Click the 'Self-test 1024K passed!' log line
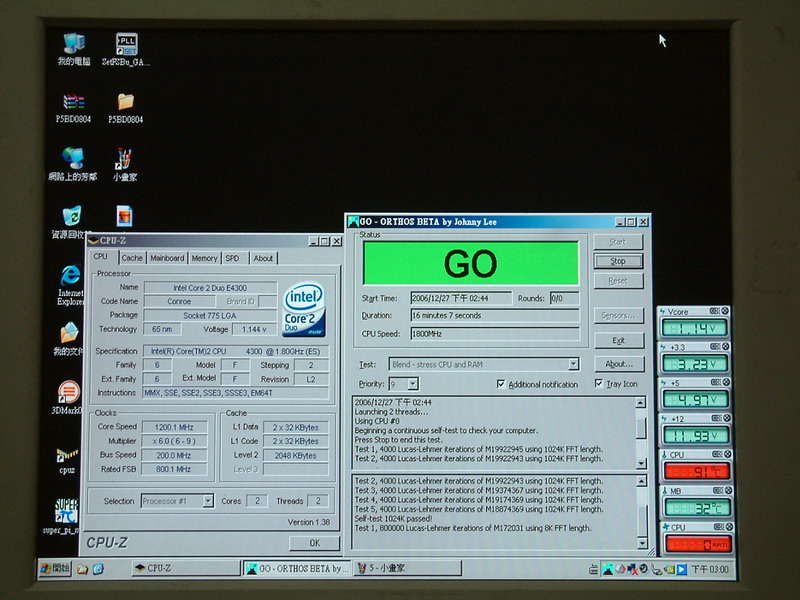800x600 pixels. 393,518
